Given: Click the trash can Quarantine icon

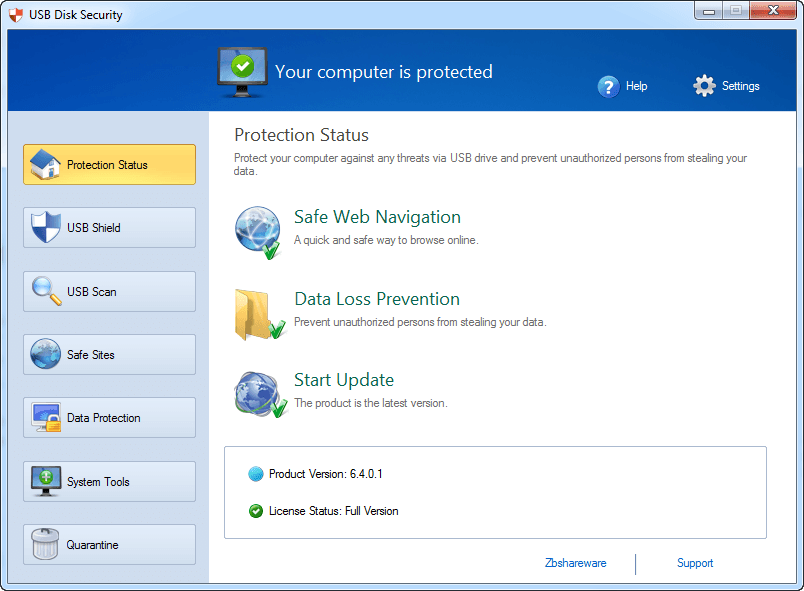Looking at the screenshot, I should click(x=45, y=544).
